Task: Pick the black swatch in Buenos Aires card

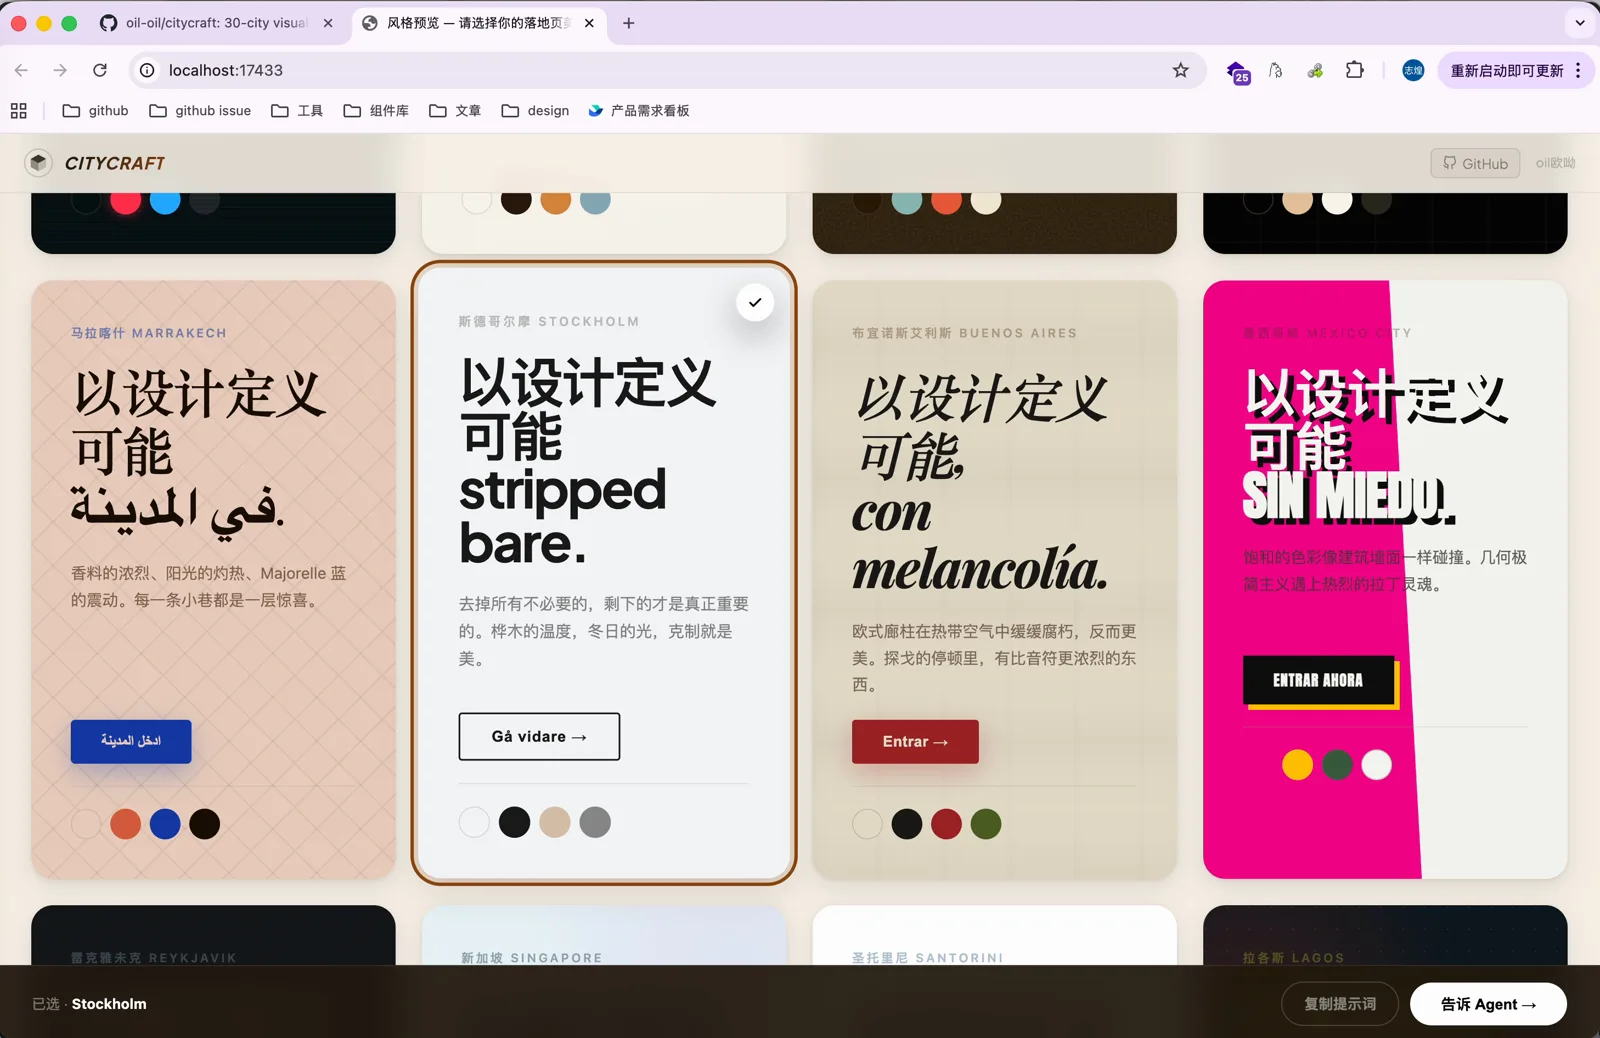Action: 906,824
